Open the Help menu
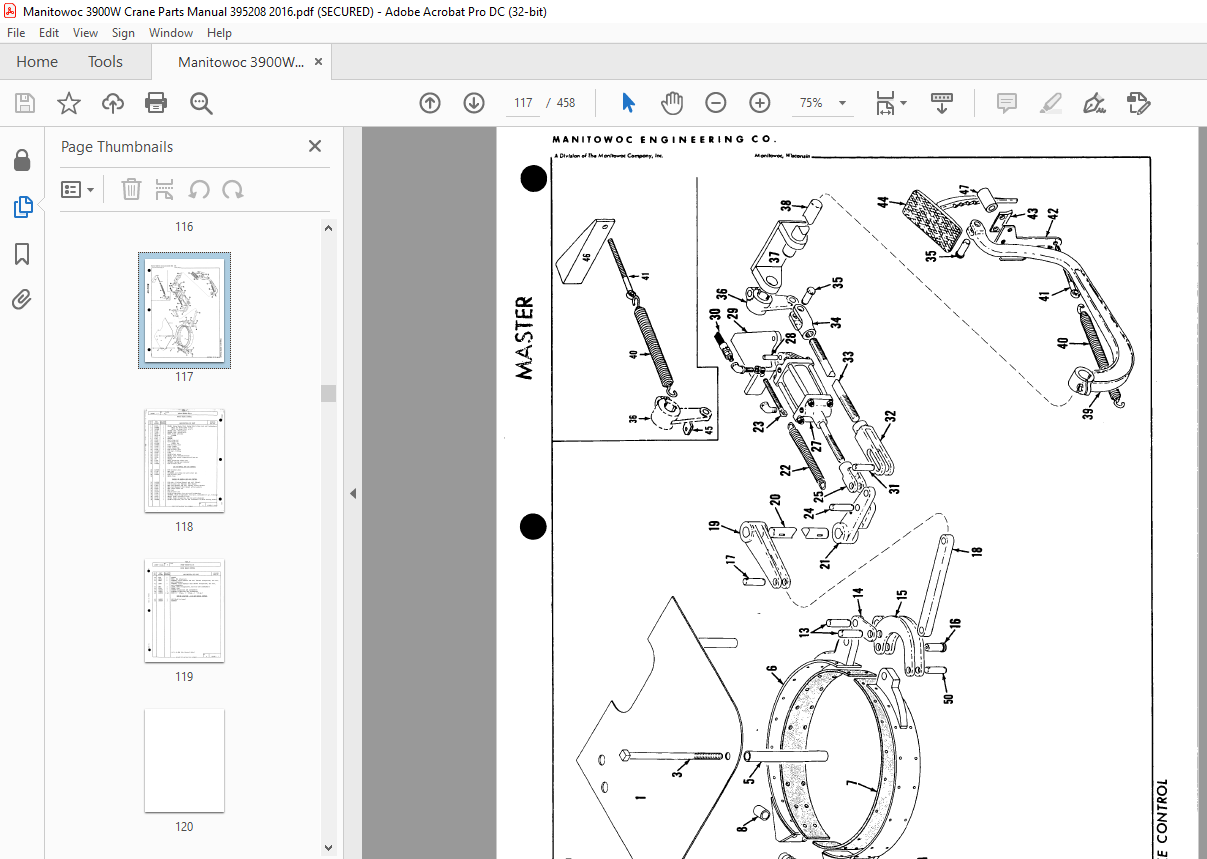 [x=219, y=33]
